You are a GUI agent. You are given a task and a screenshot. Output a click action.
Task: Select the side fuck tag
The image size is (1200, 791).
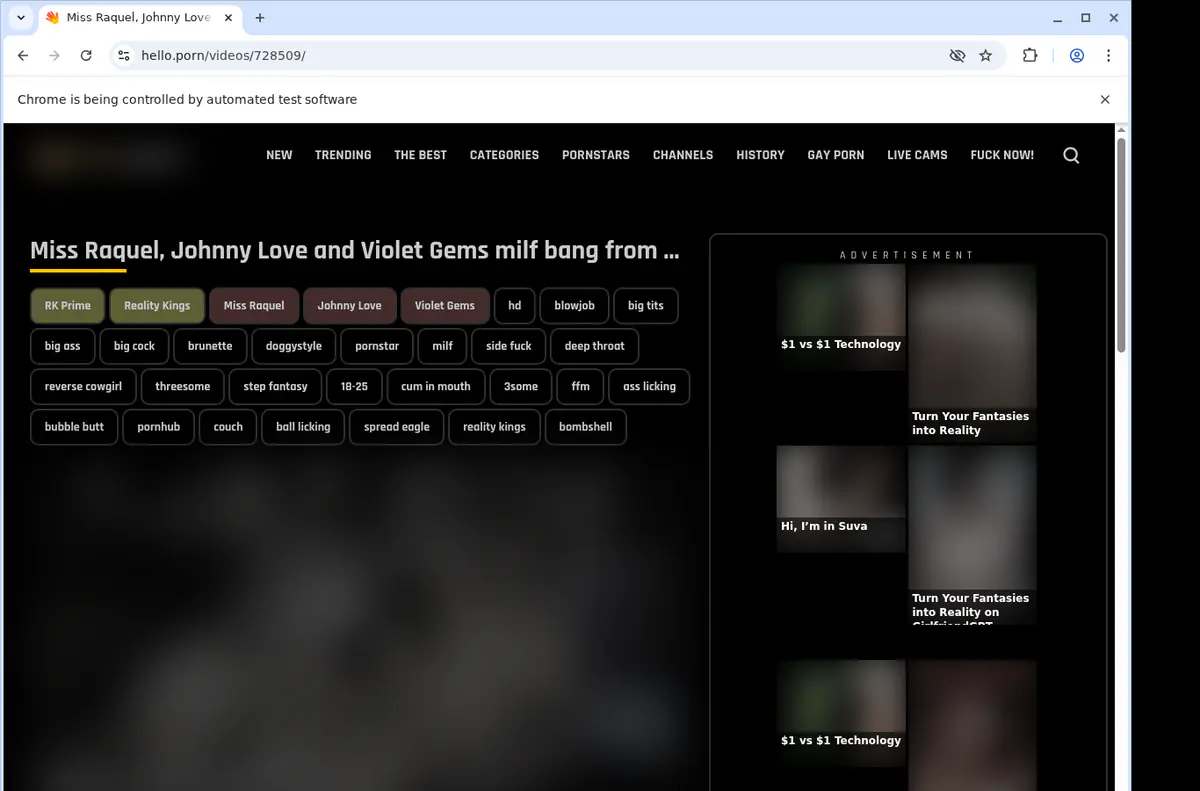(x=509, y=346)
